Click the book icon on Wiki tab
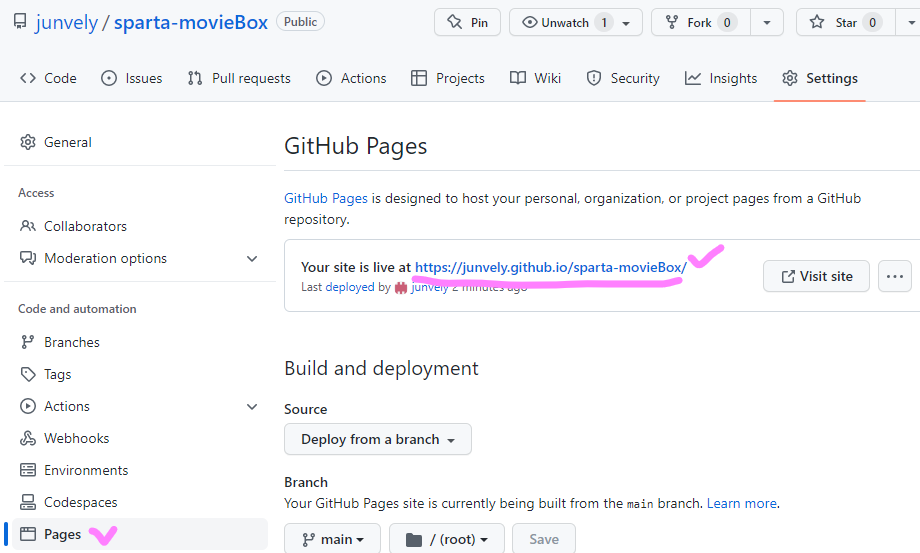Viewport: 920px width, 553px height. [x=518, y=78]
